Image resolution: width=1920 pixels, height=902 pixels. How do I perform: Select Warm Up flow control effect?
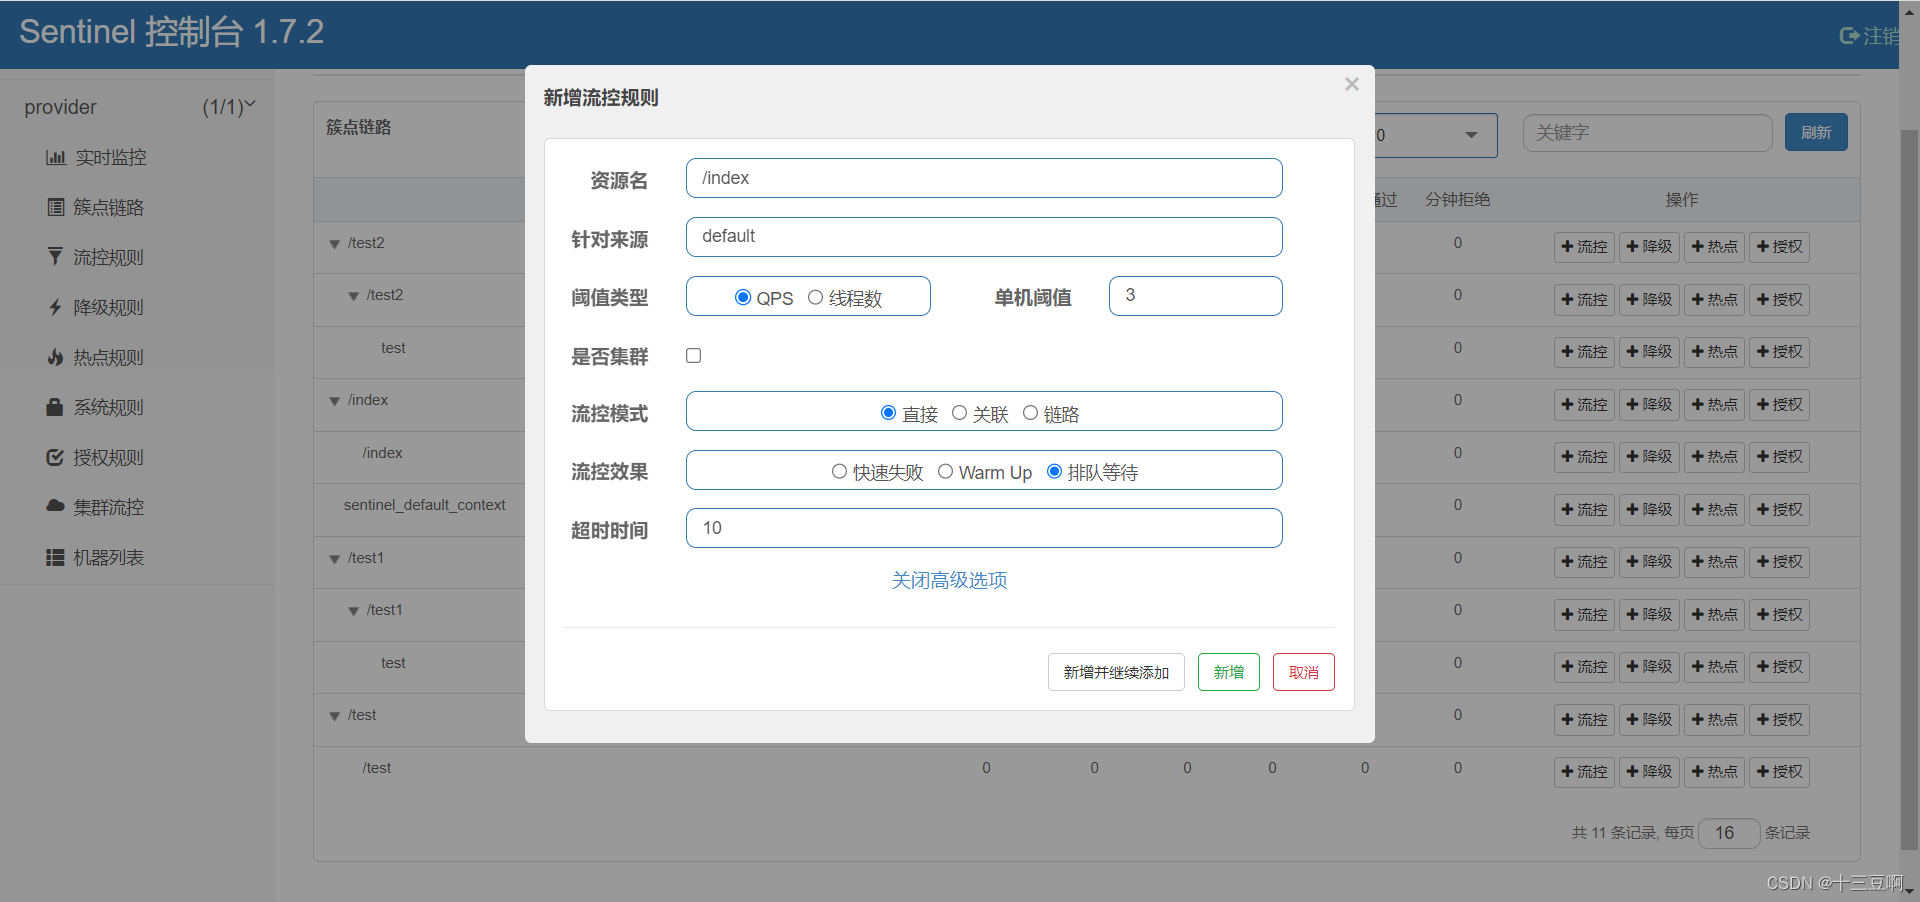945,471
